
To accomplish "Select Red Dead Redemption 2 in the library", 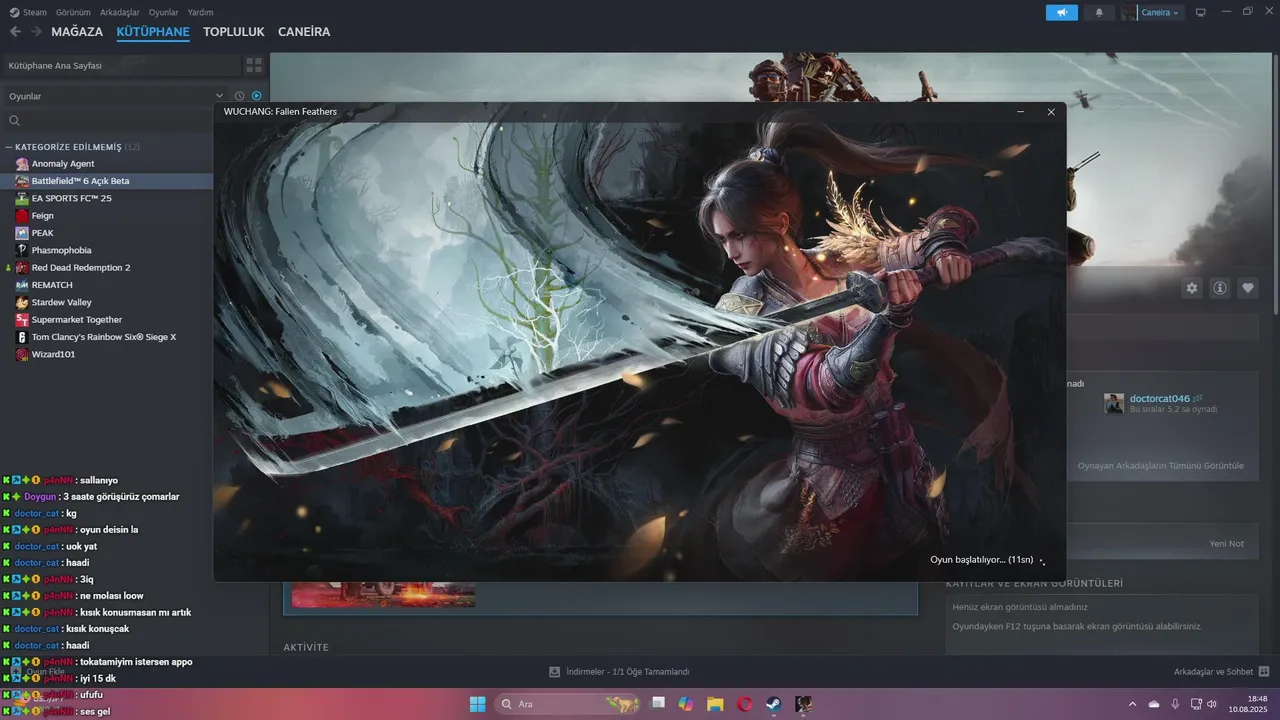I will coord(81,268).
